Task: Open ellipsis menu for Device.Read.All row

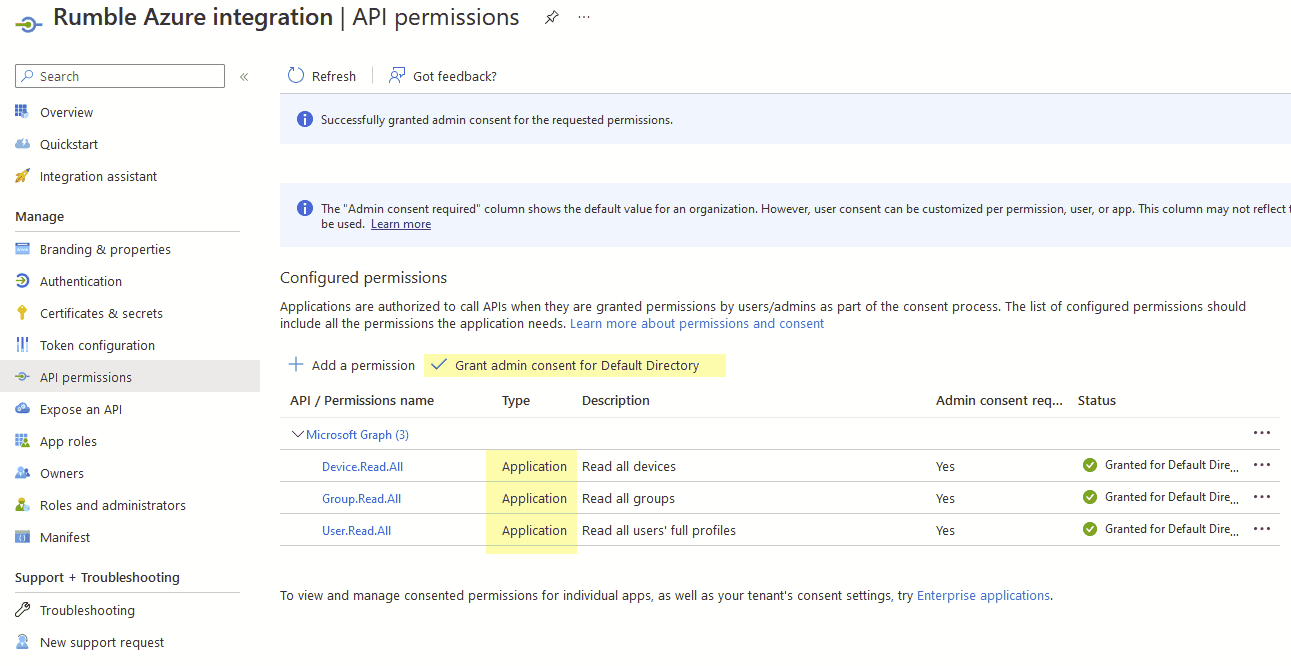Action: [1262, 465]
